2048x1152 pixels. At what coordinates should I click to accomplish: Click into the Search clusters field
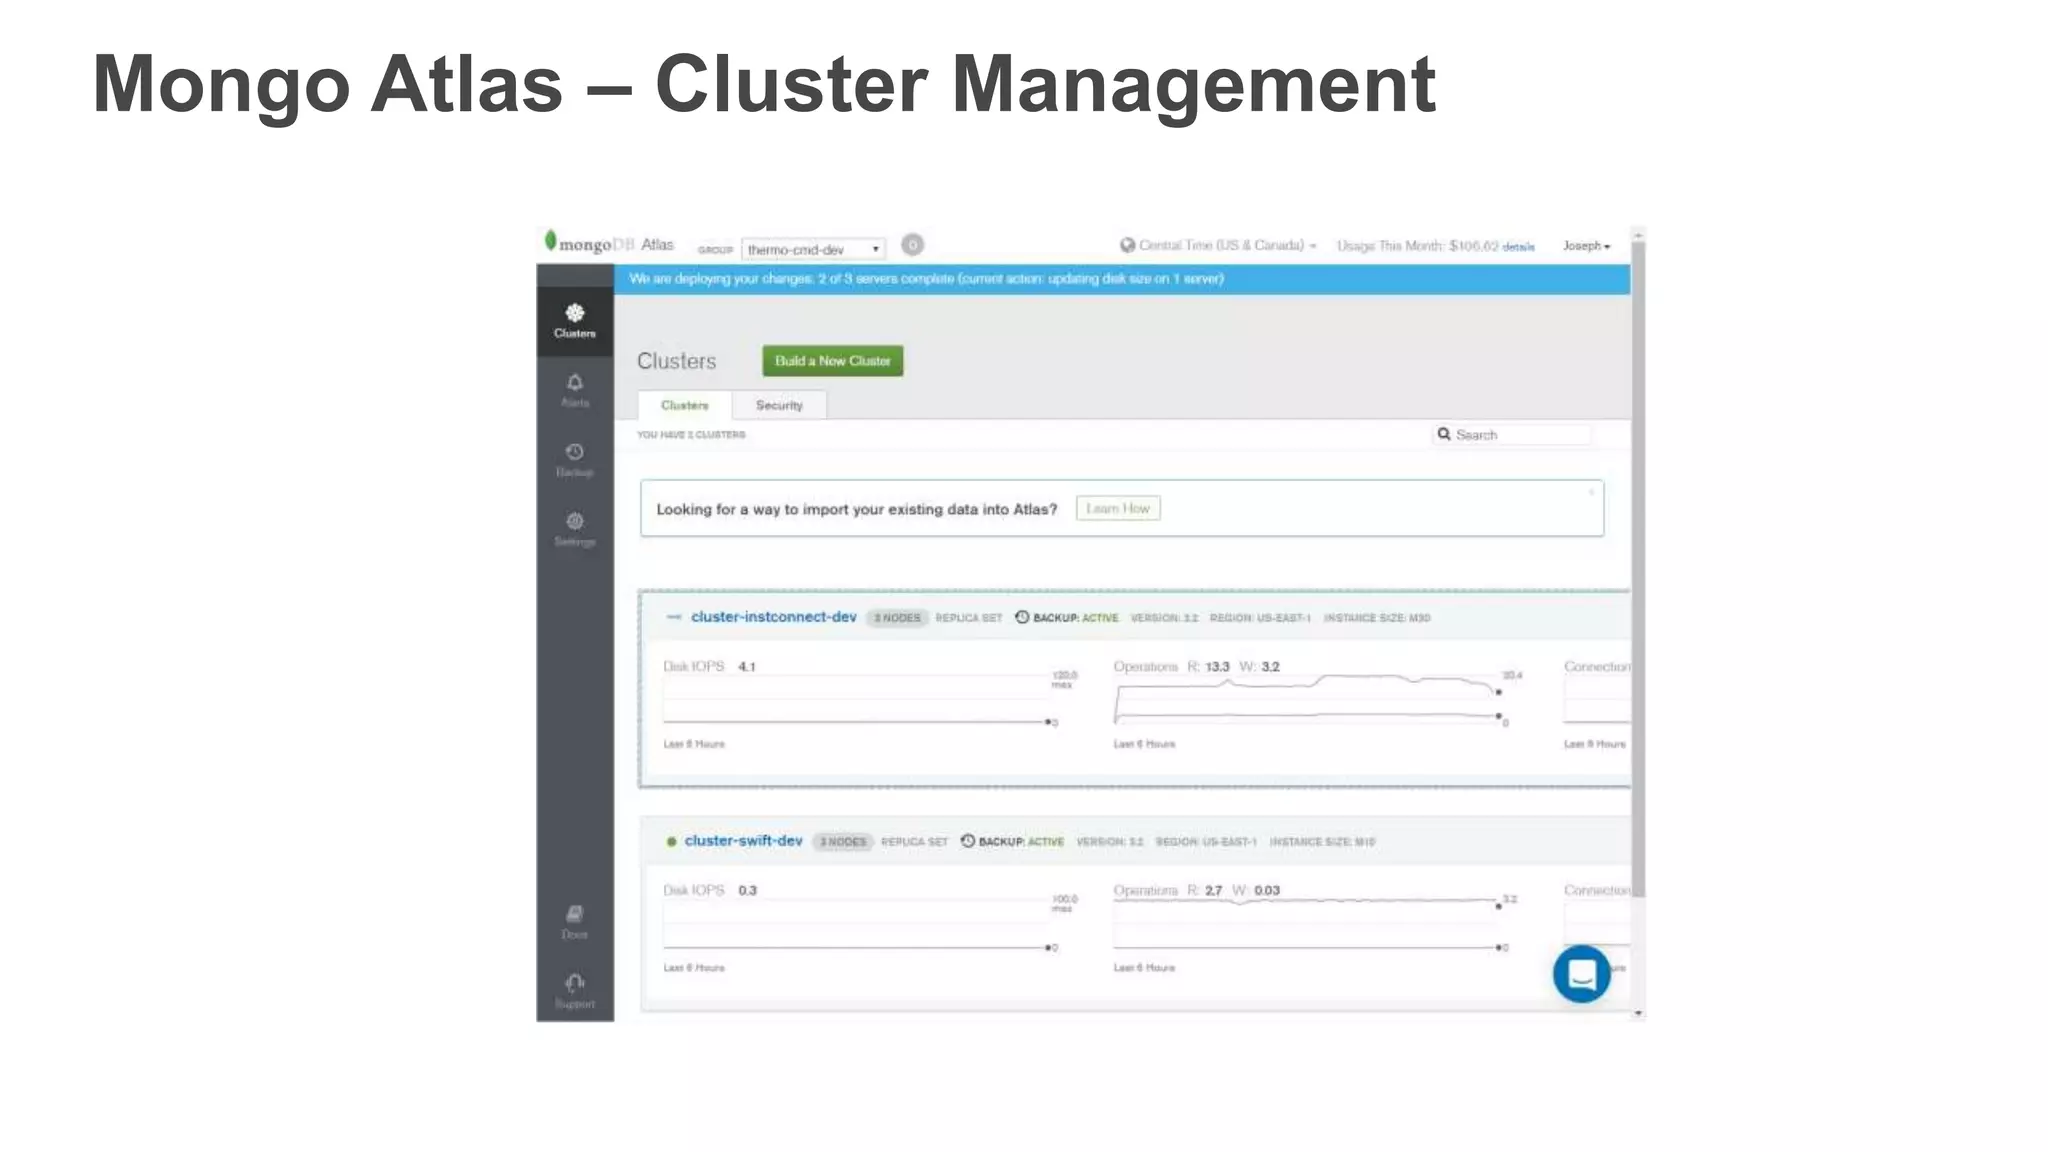[x=1513, y=434]
